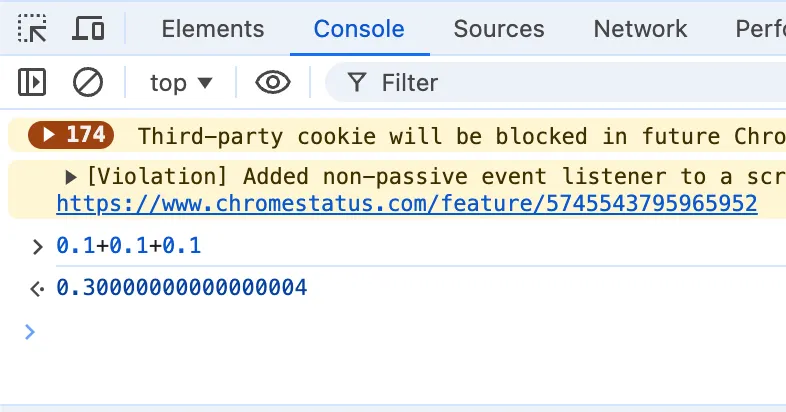Click the empty console prompt line
The image size is (786, 412).
tap(400, 332)
